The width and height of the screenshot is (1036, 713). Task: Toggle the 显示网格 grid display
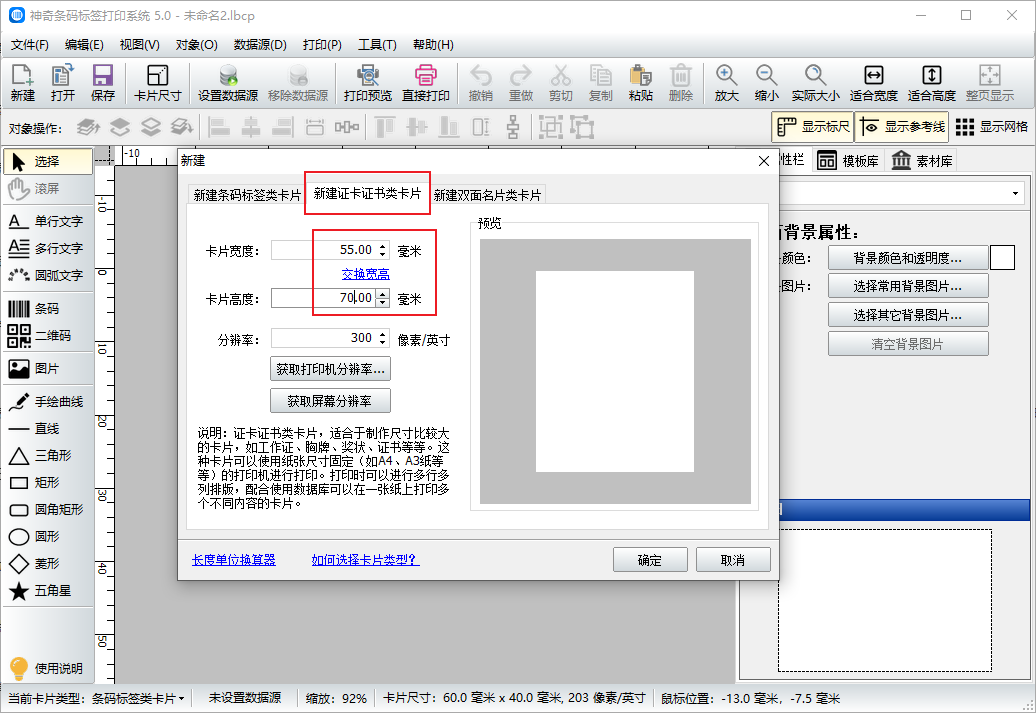[991, 127]
